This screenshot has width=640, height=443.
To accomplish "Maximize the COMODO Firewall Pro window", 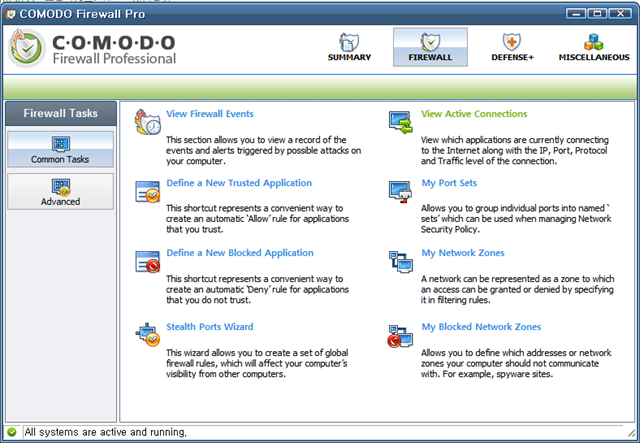I will coord(597,13).
